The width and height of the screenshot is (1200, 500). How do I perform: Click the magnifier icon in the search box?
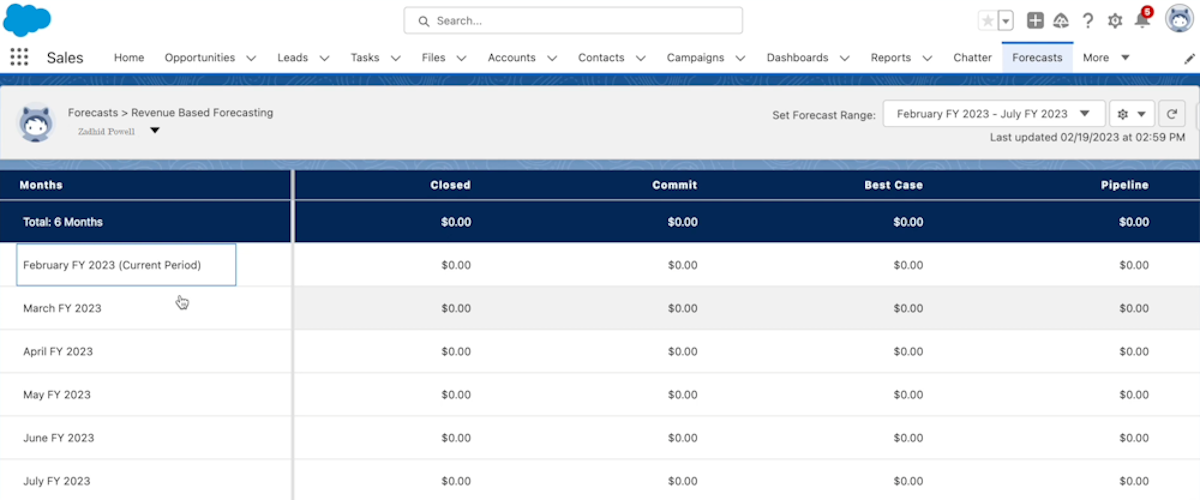(x=423, y=20)
